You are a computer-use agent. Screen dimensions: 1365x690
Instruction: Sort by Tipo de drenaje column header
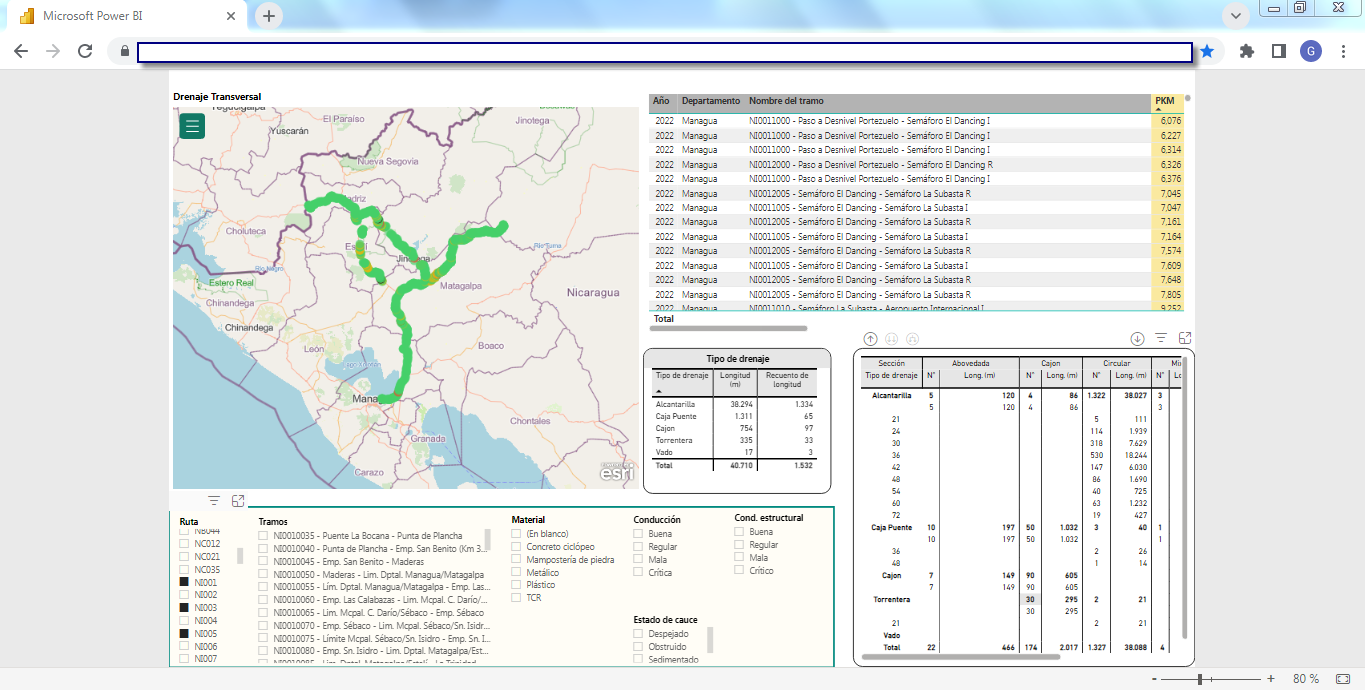pos(680,376)
